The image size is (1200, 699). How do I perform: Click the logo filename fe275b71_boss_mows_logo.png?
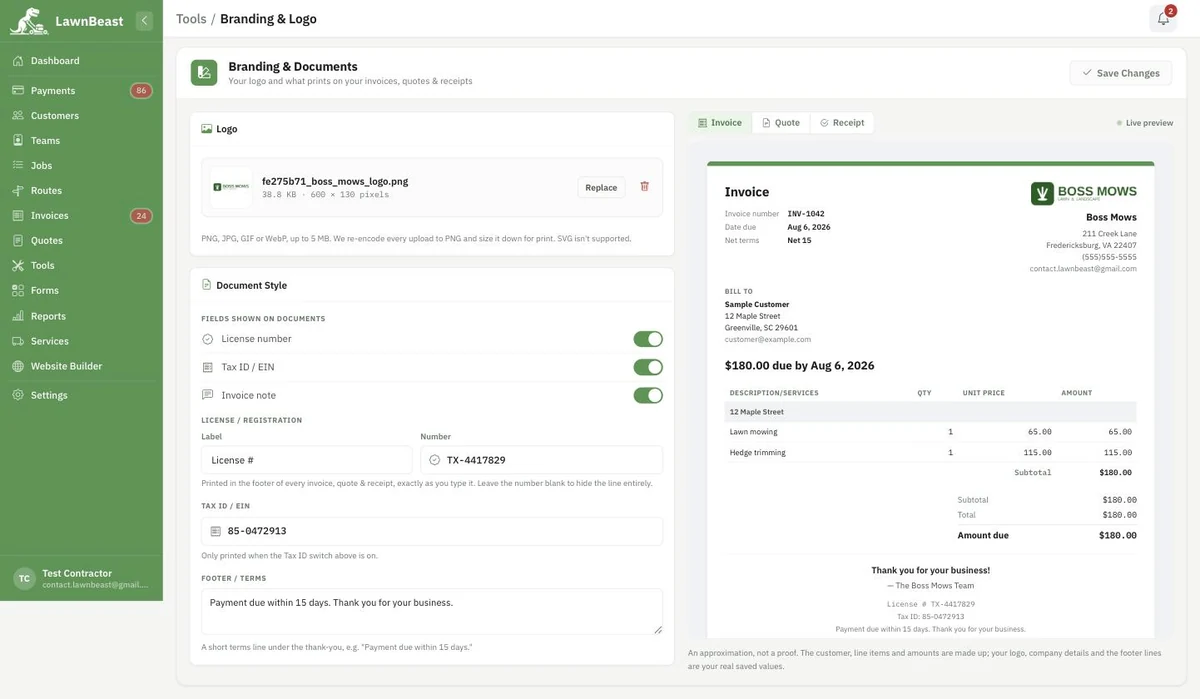coord(335,182)
